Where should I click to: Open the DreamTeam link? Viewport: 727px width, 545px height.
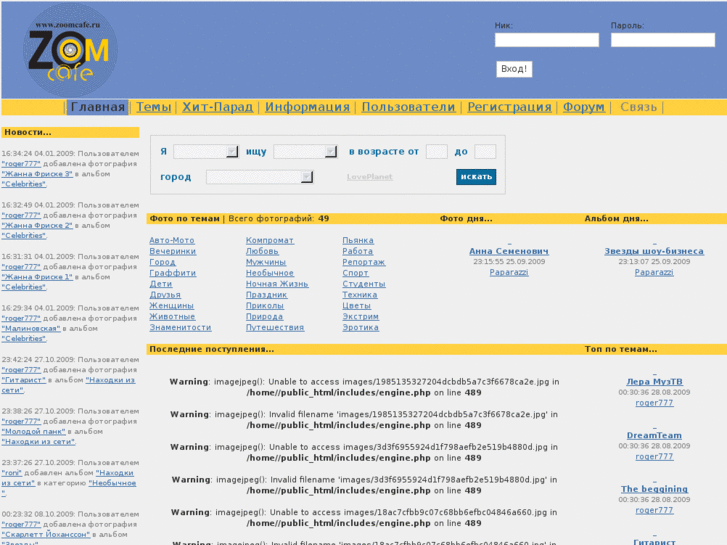coord(654,435)
